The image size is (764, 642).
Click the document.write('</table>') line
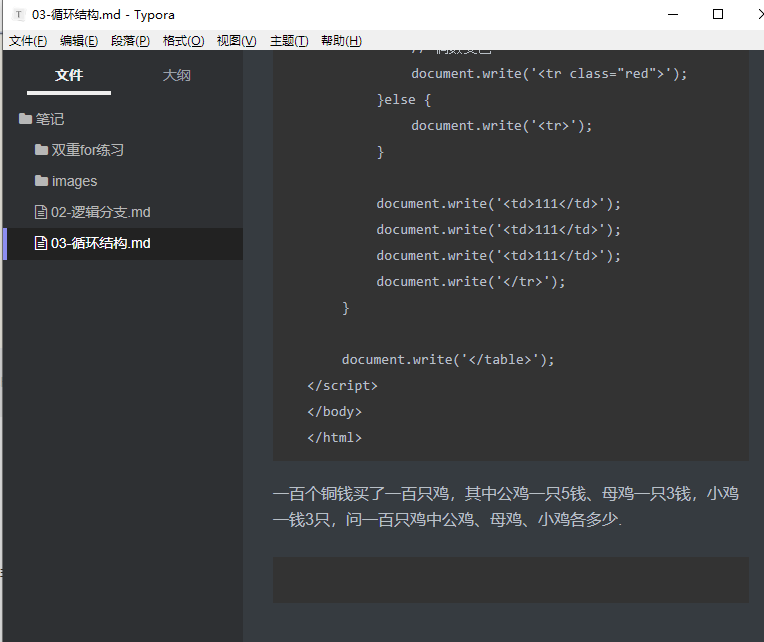coord(448,359)
